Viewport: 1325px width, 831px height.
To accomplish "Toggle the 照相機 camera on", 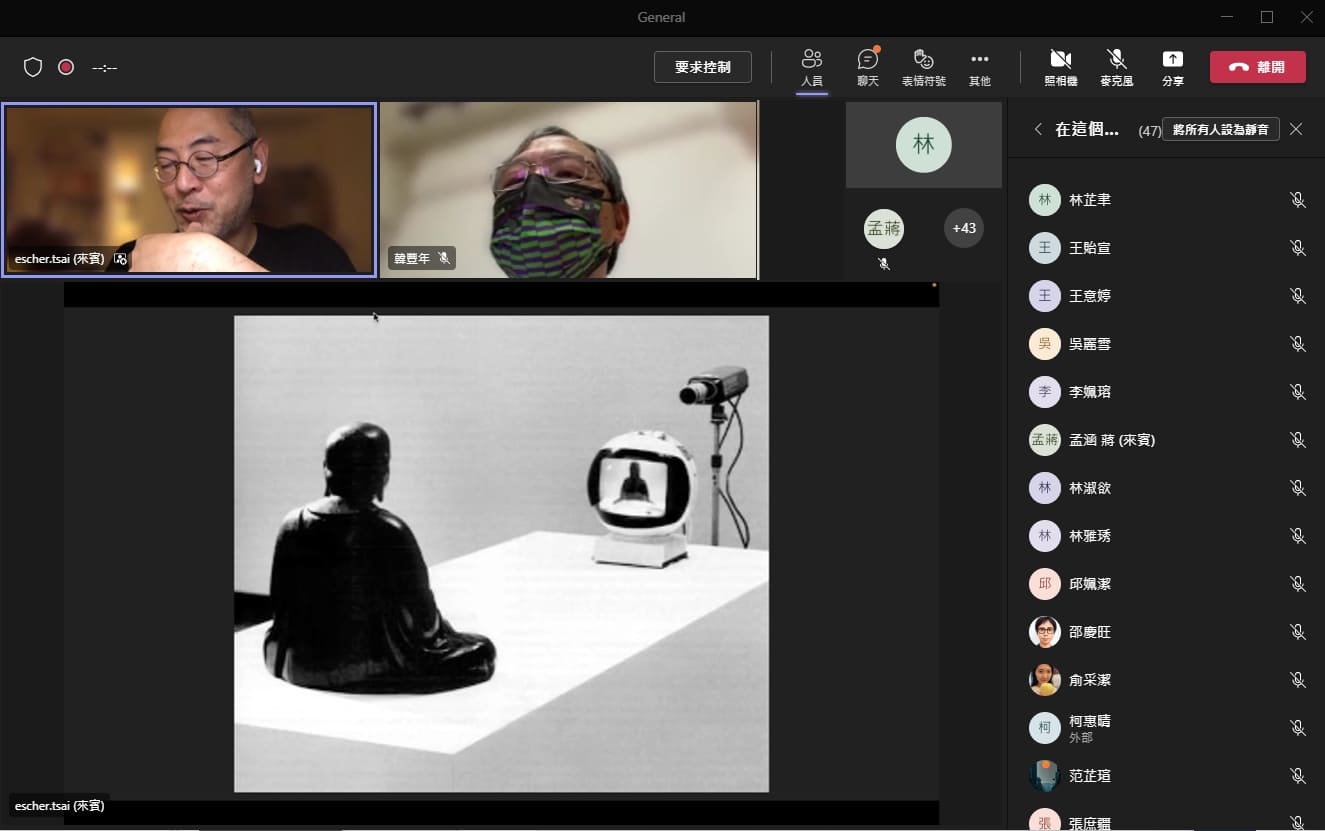I will pyautogui.click(x=1060, y=66).
